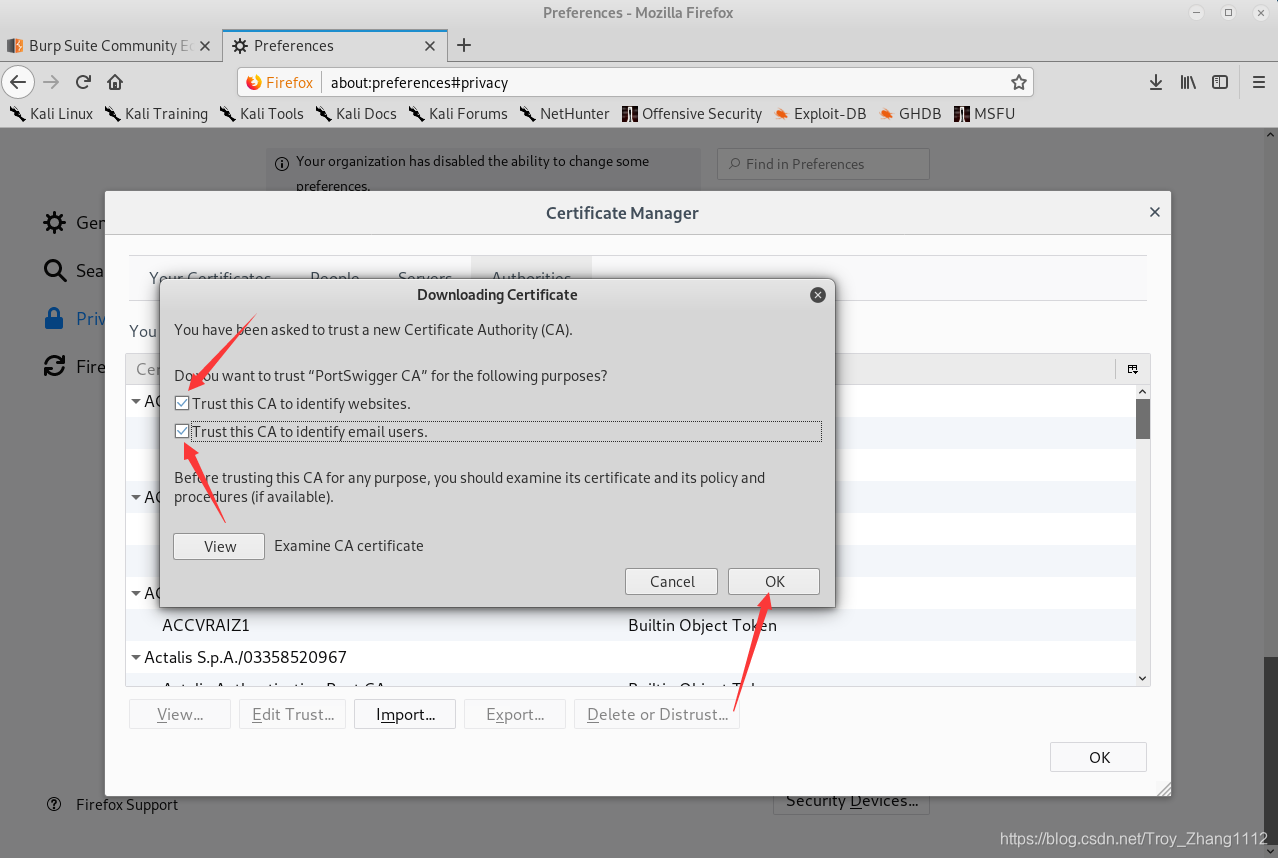Open the GHDB bookmark
Image resolution: width=1278 pixels, height=858 pixels.
pyautogui.click(x=910, y=114)
